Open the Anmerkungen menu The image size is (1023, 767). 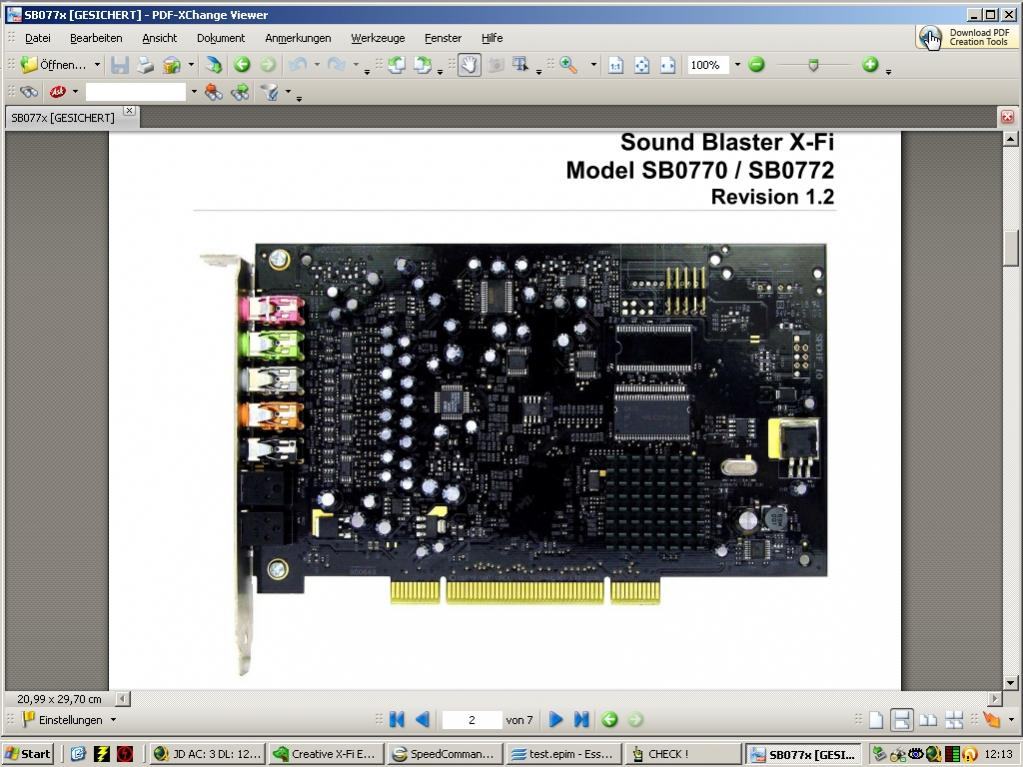pyautogui.click(x=298, y=38)
